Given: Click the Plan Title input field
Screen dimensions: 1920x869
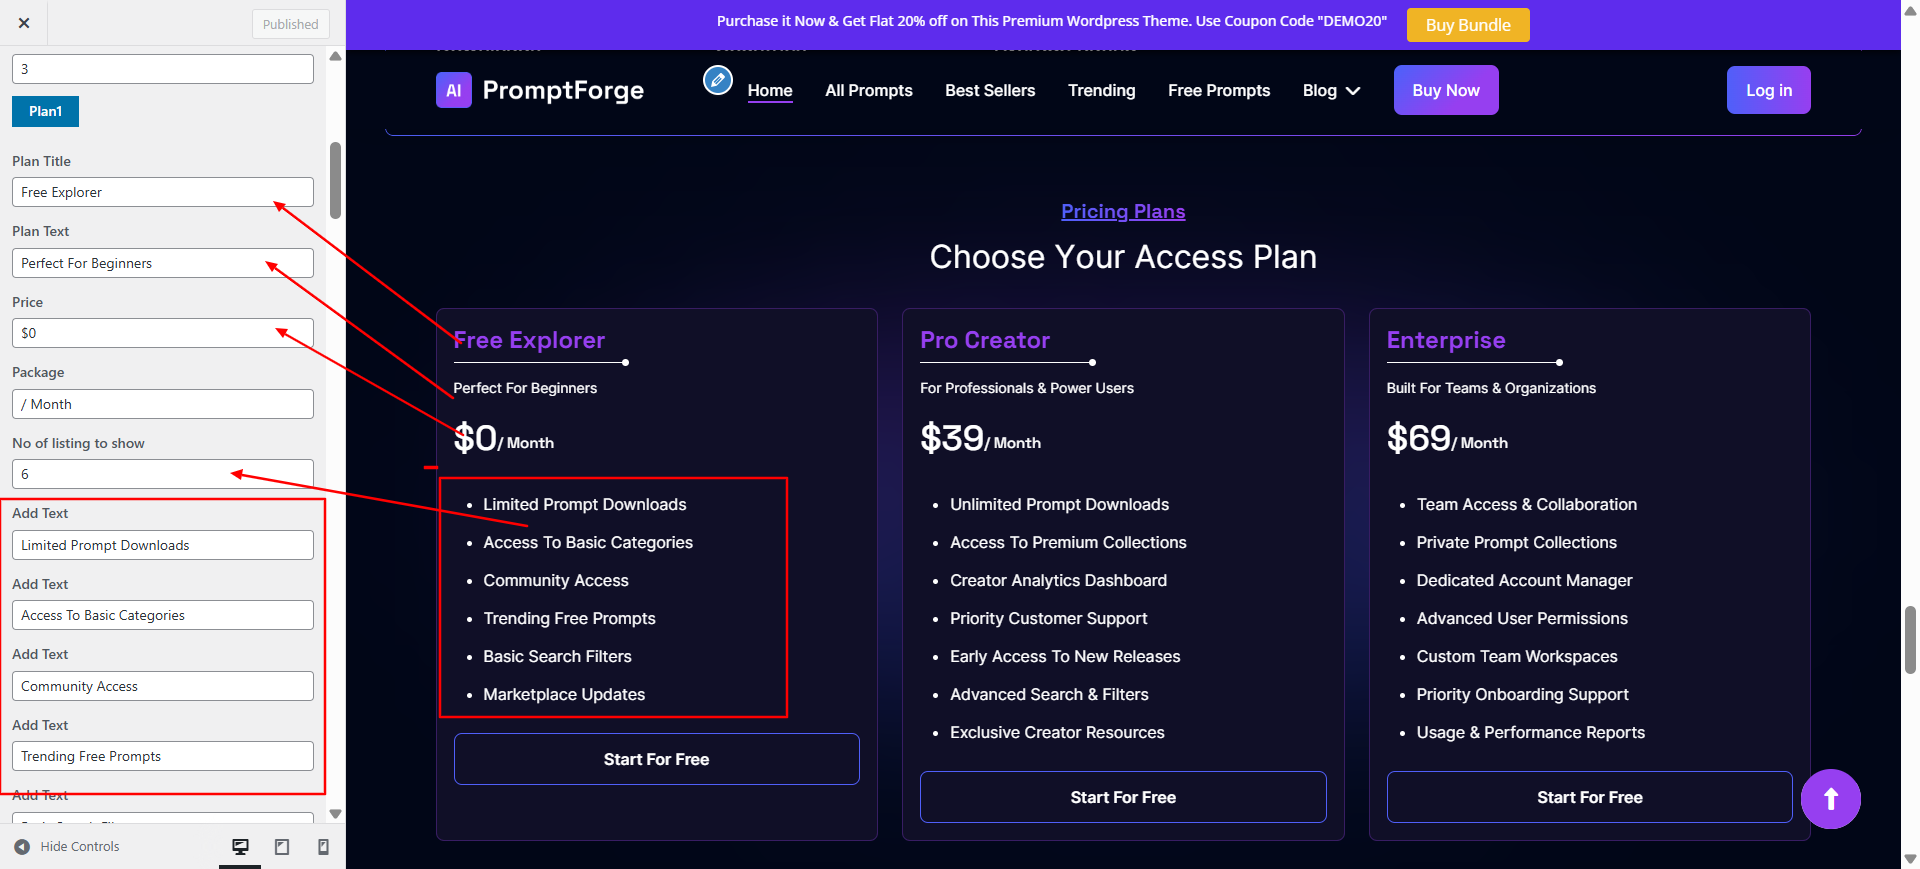Looking at the screenshot, I should (163, 192).
